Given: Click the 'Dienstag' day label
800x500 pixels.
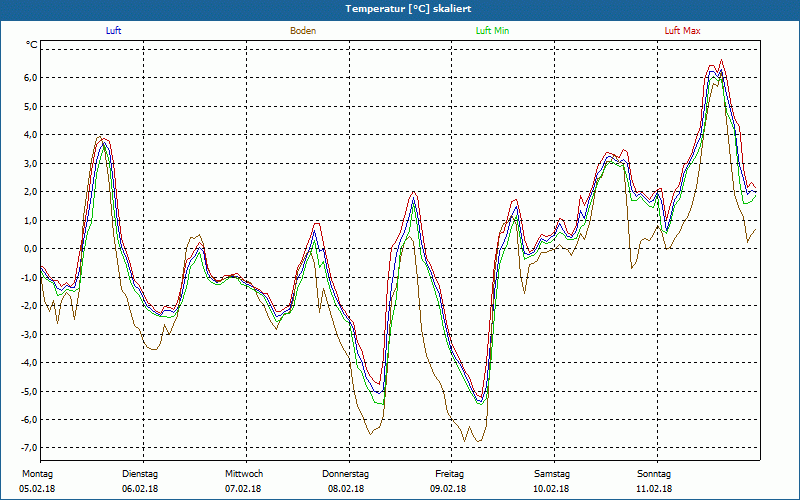Looking at the screenshot, I should click(140, 474).
